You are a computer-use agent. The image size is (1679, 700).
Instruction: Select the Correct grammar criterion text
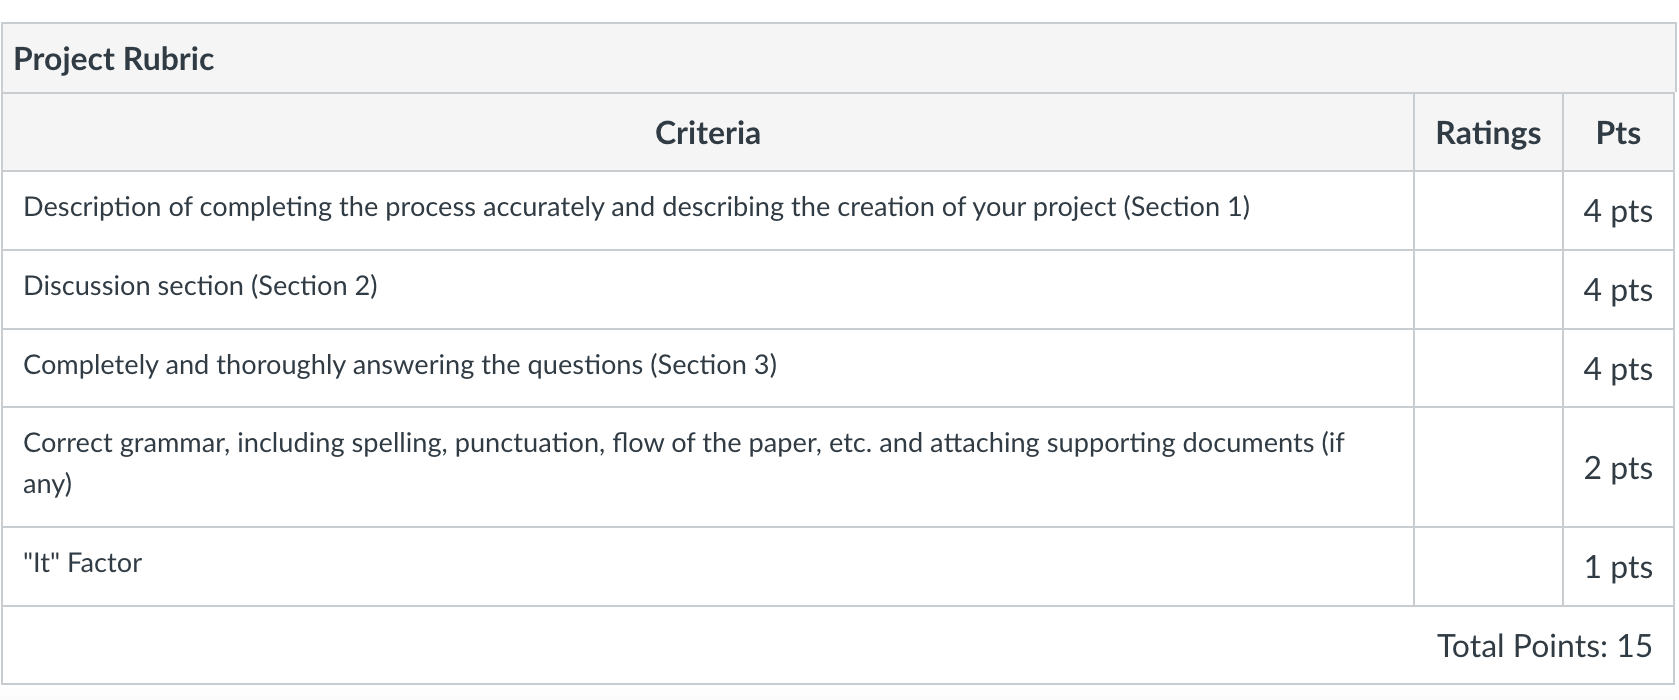pos(683,443)
